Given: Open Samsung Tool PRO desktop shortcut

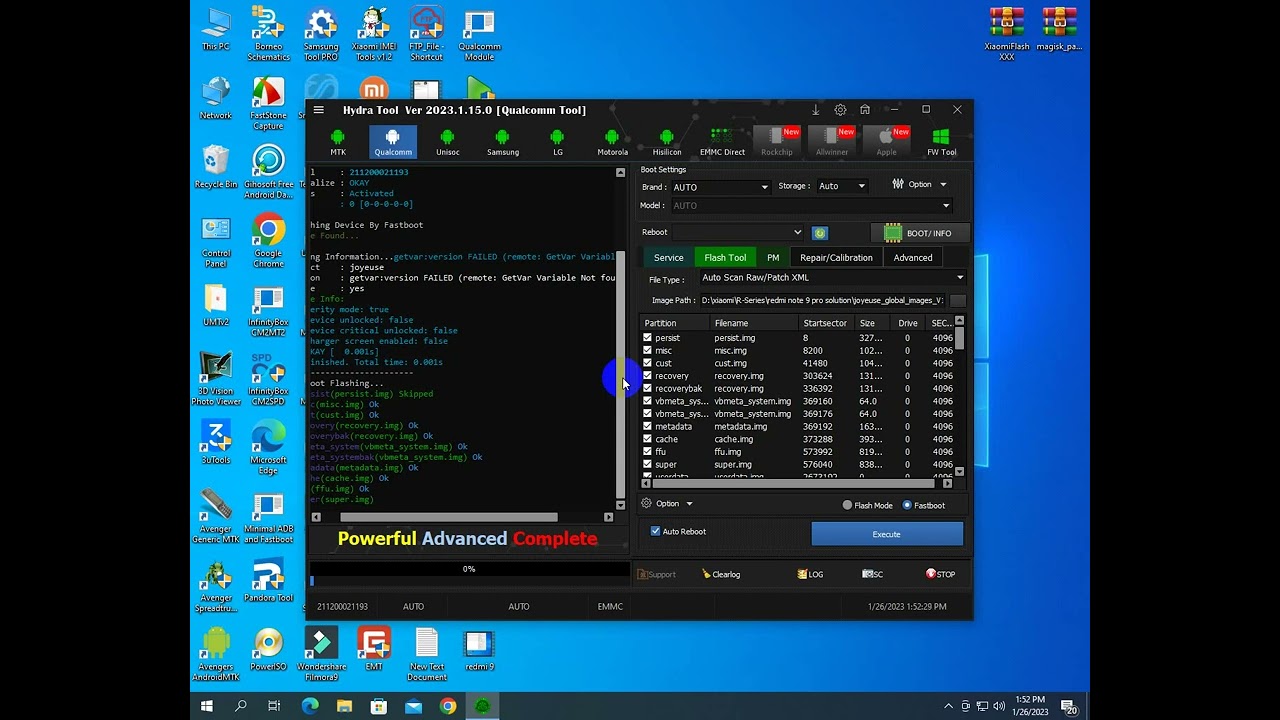Looking at the screenshot, I should [x=321, y=34].
